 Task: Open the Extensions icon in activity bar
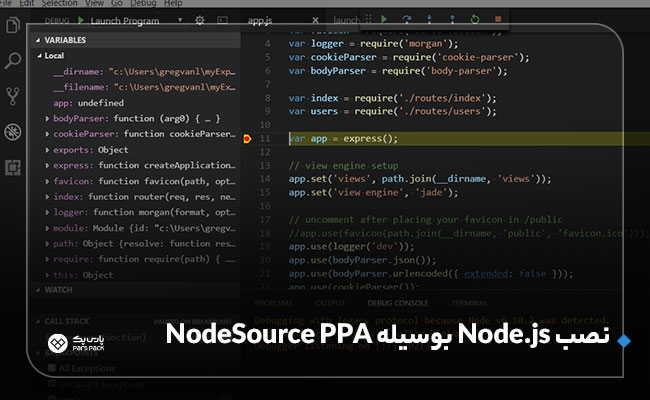(12, 167)
